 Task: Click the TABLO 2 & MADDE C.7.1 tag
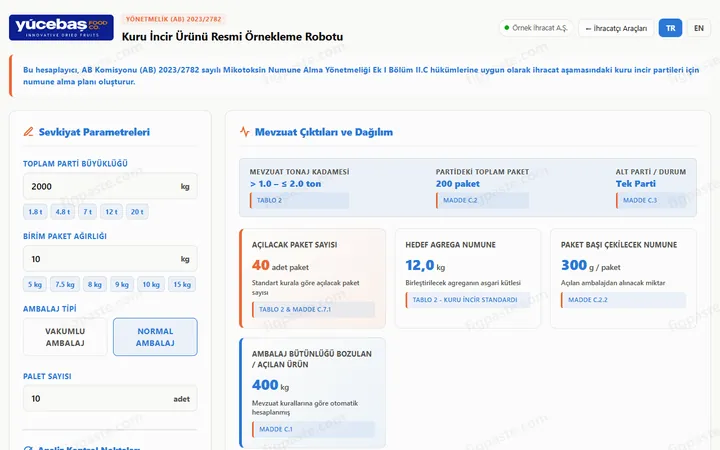click(x=313, y=309)
